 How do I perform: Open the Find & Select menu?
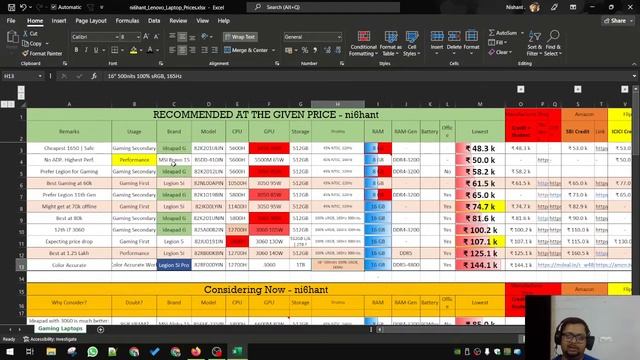[553, 43]
